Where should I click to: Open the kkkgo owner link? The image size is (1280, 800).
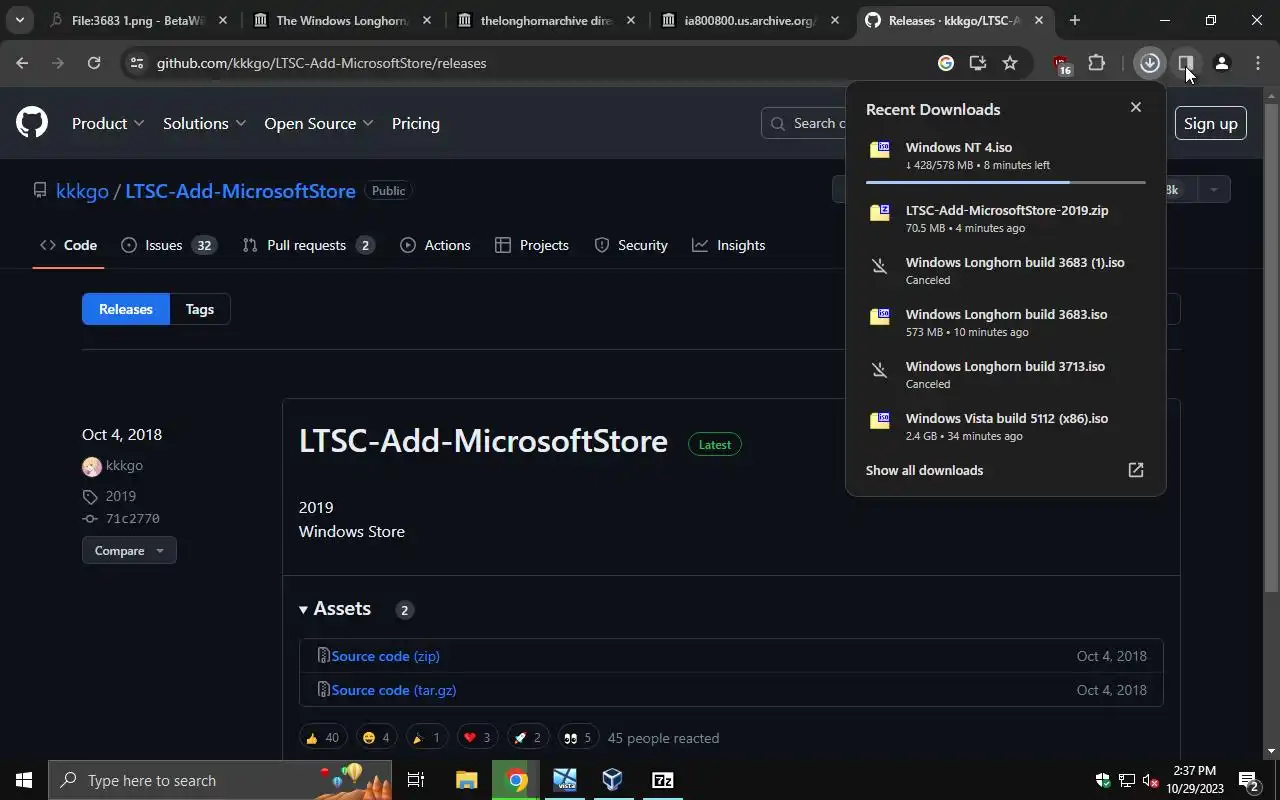click(x=82, y=190)
